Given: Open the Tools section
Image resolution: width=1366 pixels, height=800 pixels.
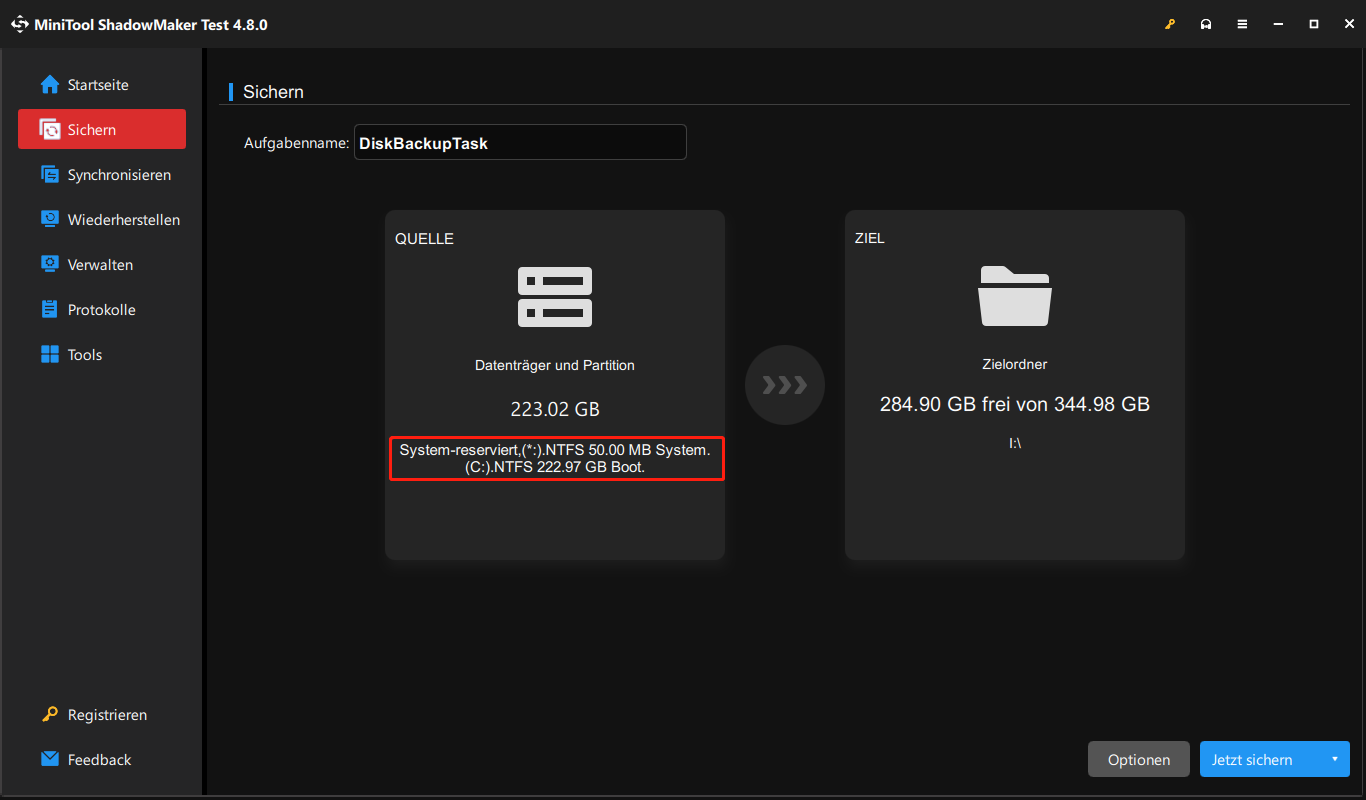Looking at the screenshot, I should (x=85, y=354).
